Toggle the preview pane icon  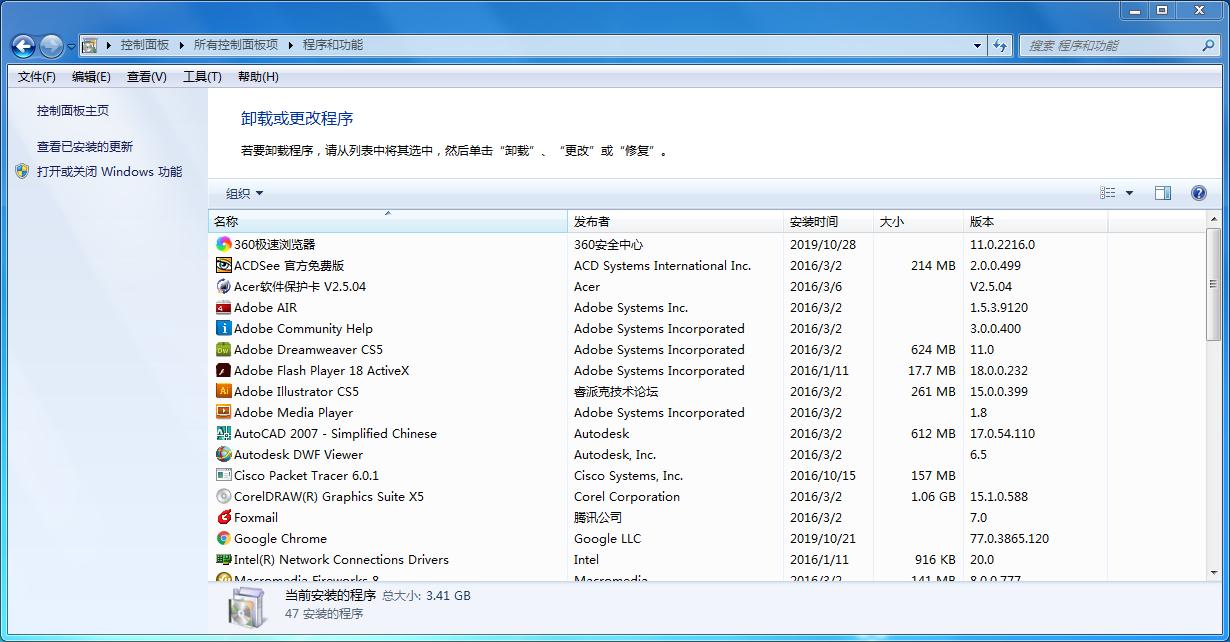[1162, 192]
